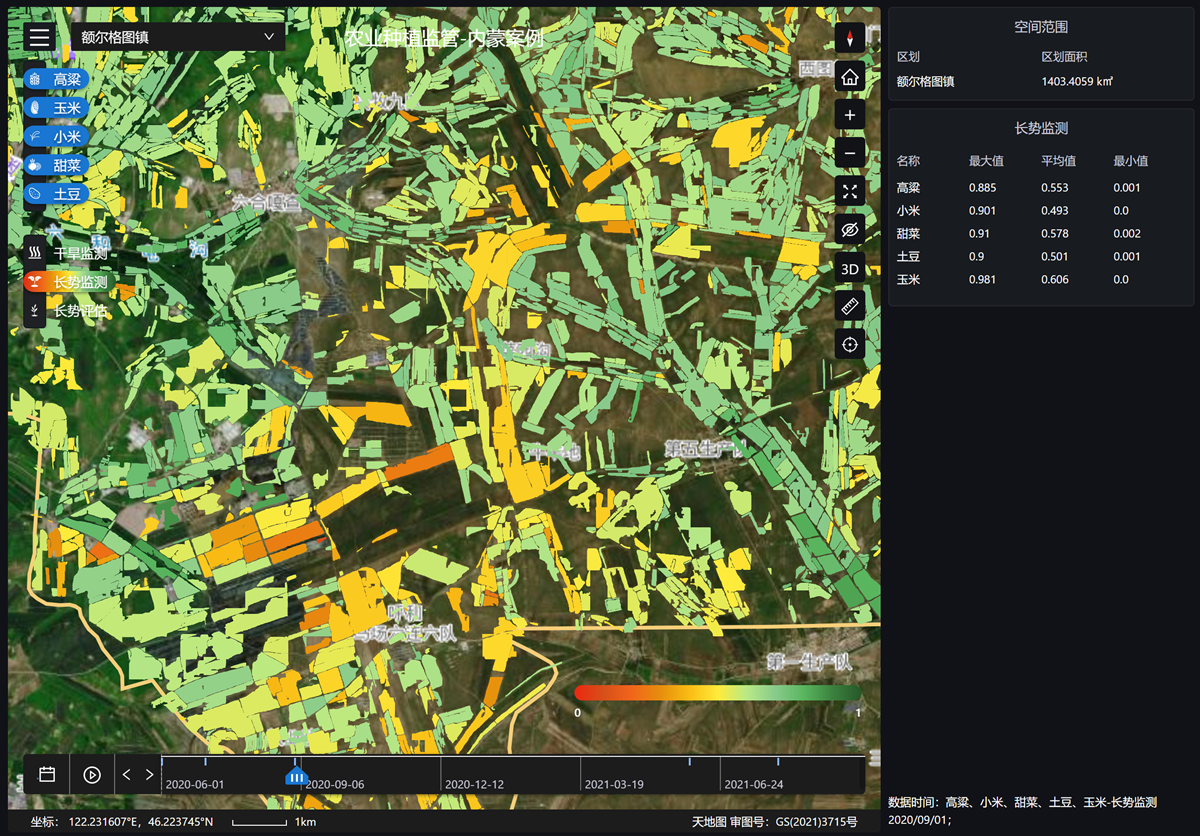Zoom out using minus button
Image resolution: width=1200 pixels, height=836 pixels.
pyautogui.click(x=850, y=153)
